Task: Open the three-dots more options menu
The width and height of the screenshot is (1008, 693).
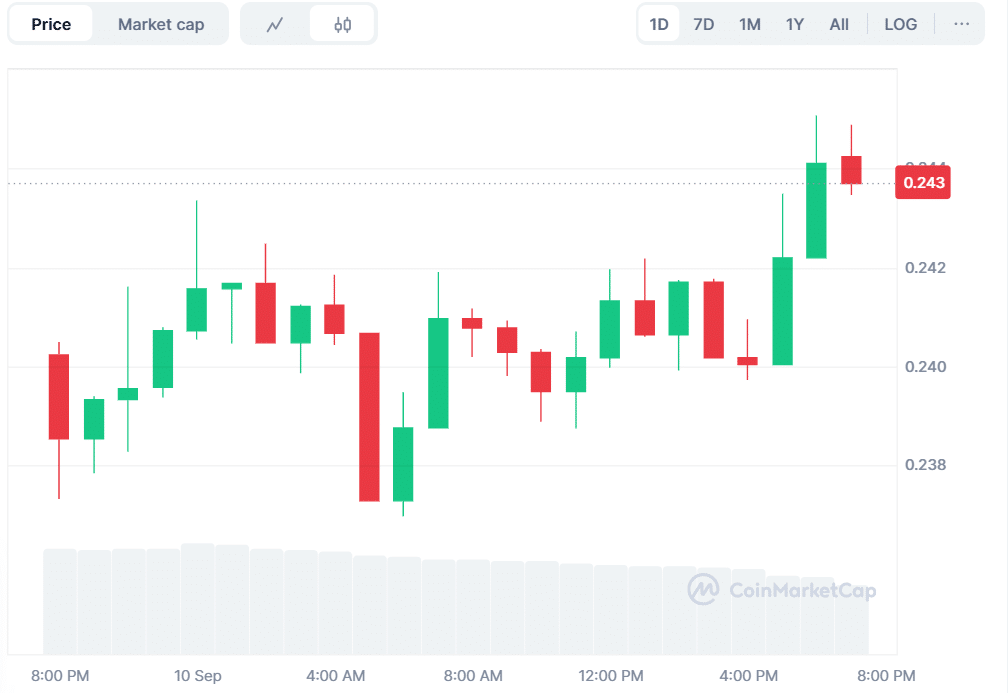Action: click(961, 24)
